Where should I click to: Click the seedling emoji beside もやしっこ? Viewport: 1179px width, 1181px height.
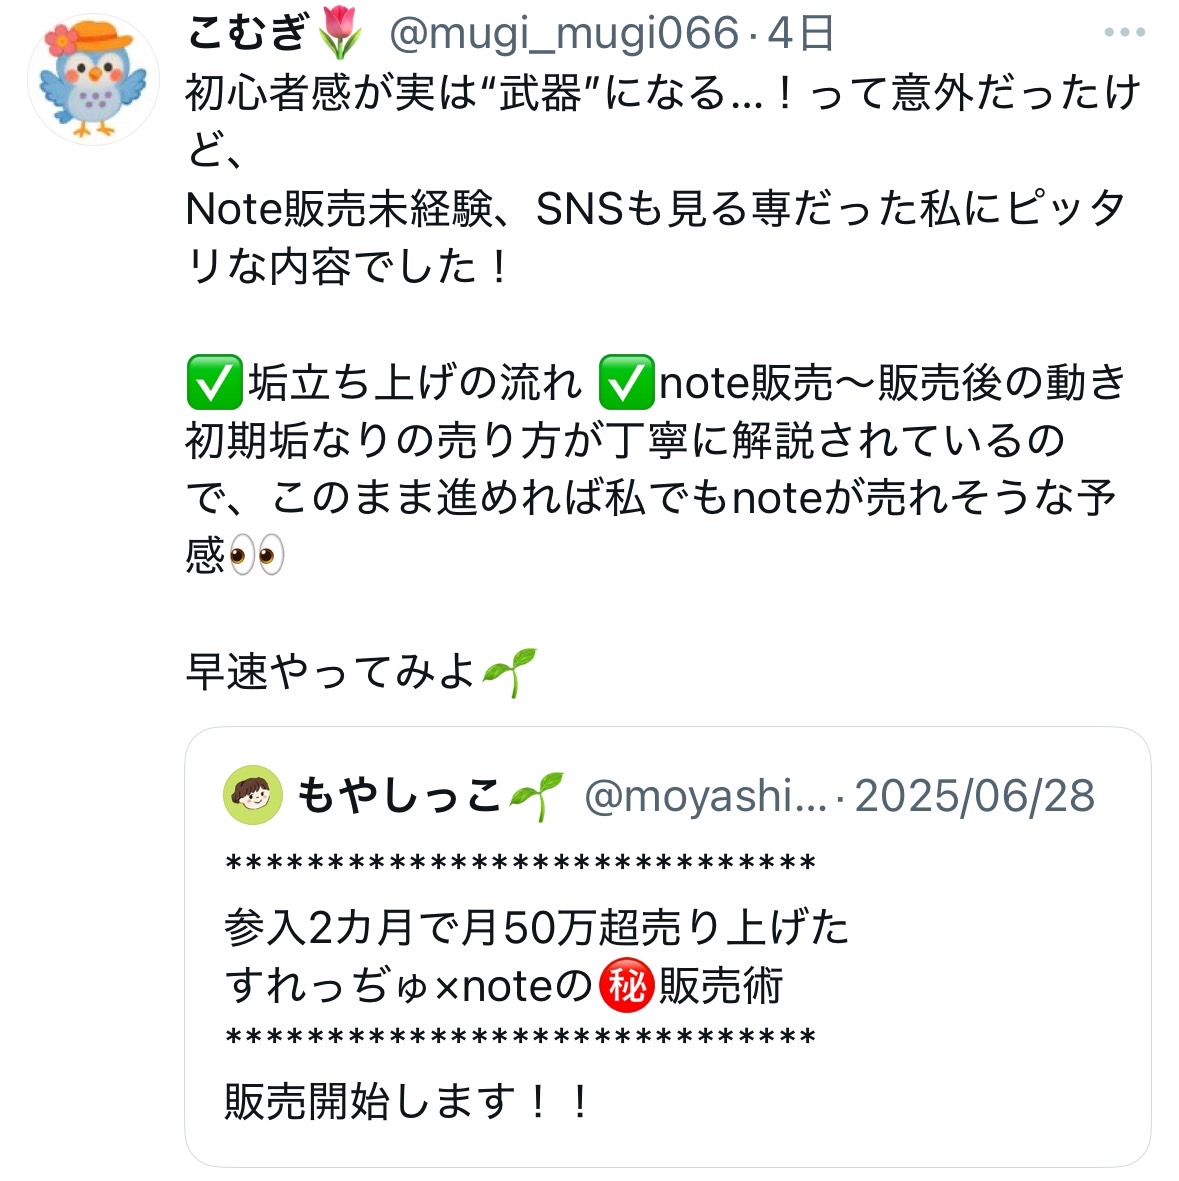[x=536, y=795]
